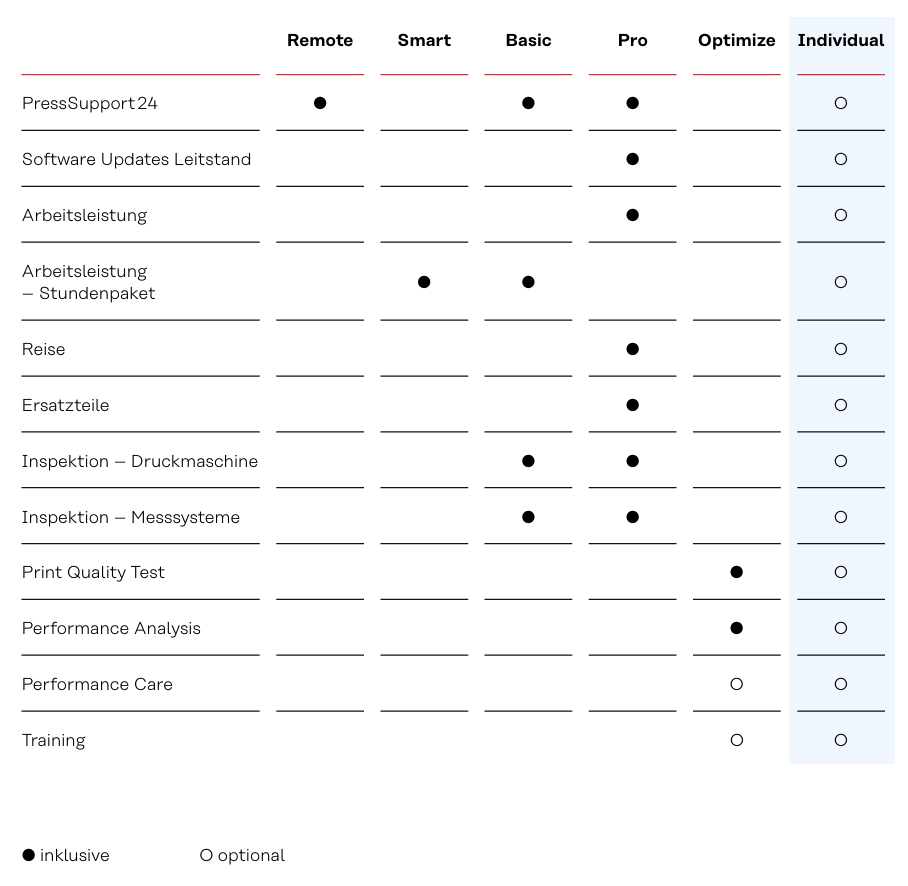Click the Basic dot for Inspektion – Messsysteme

point(528,517)
